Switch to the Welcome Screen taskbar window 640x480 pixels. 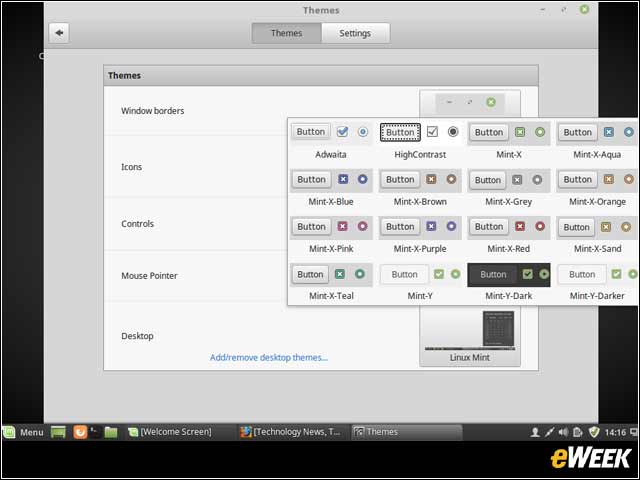[x=180, y=432]
